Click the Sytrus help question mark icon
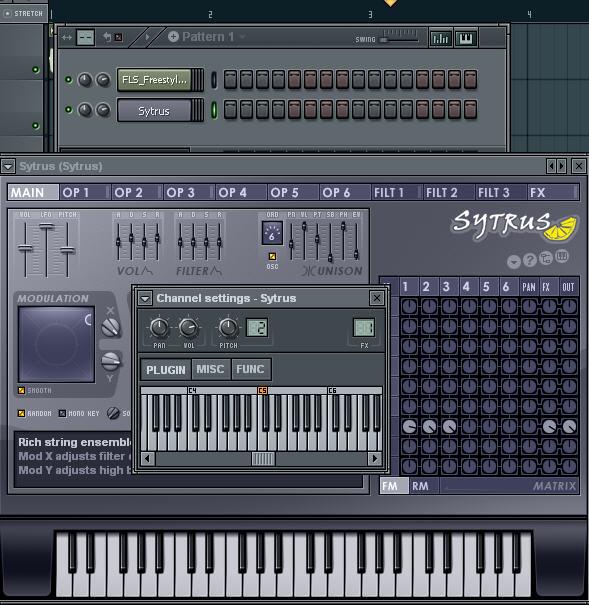The width and height of the screenshot is (589, 605). coord(530,260)
